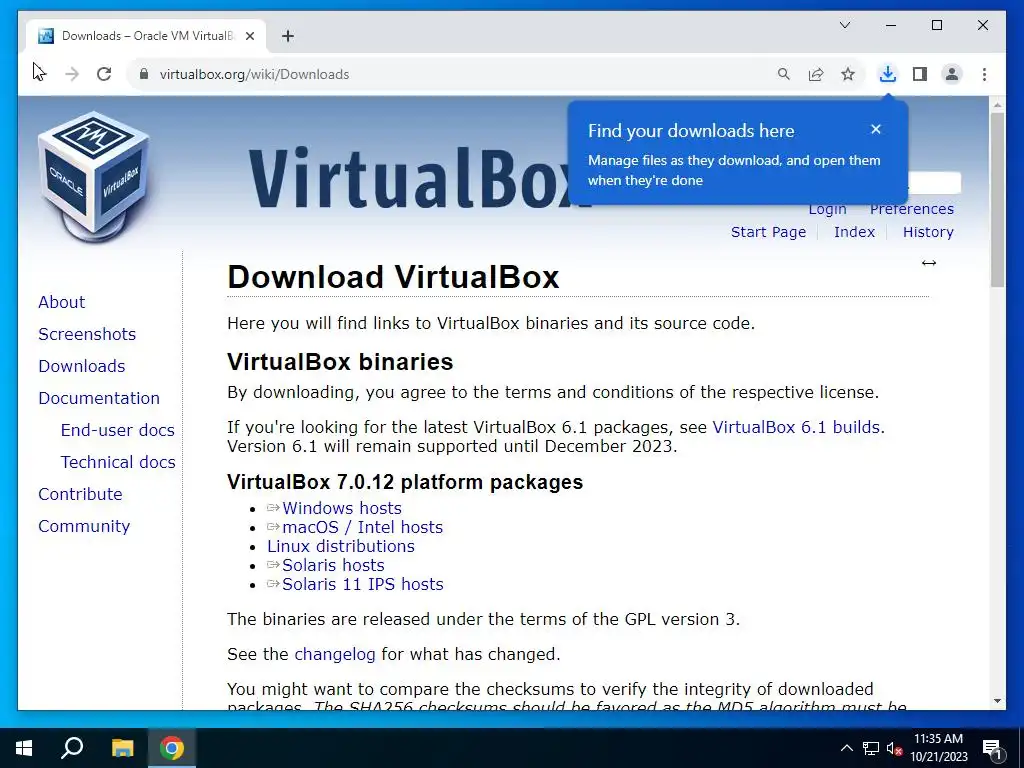The width and height of the screenshot is (1024, 768).
Task: Open the Community sidebar link
Action: [x=84, y=526]
